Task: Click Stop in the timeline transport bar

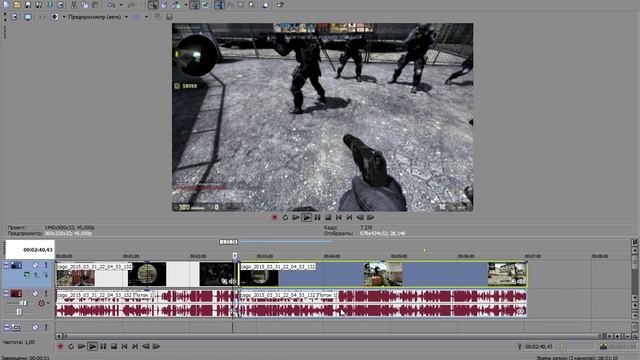Action: click(114, 347)
